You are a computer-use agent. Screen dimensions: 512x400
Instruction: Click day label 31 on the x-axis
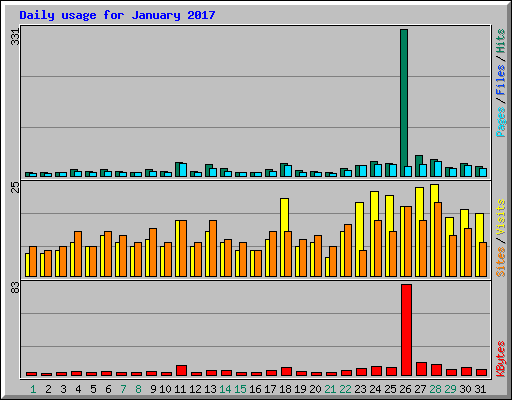[480, 389]
